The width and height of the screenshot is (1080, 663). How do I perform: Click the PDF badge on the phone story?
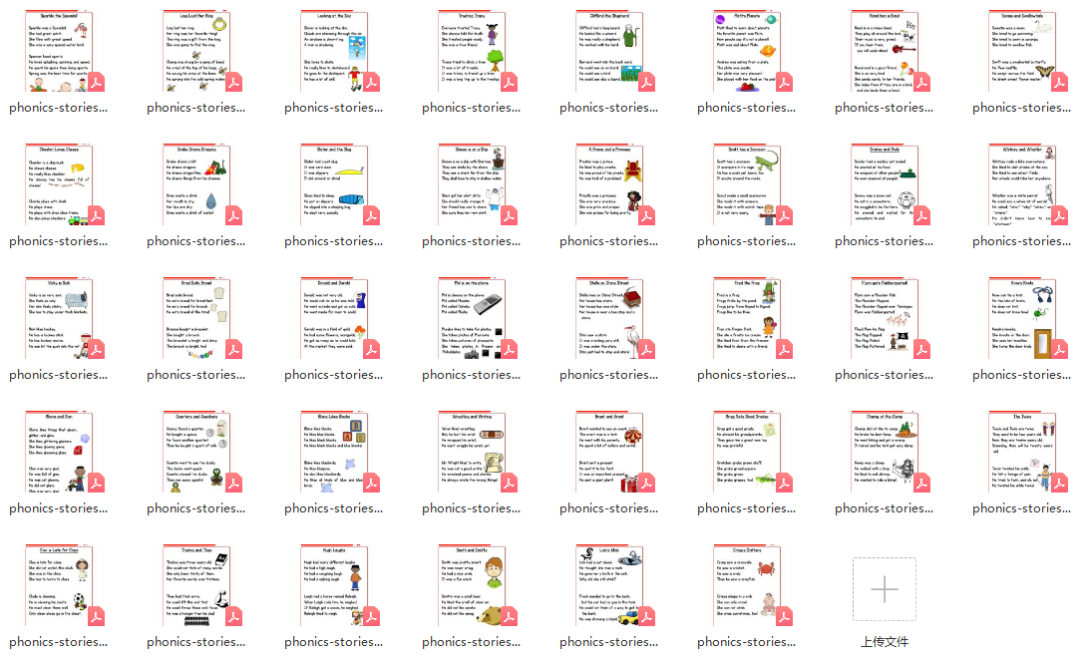pyautogui.click(x=509, y=349)
